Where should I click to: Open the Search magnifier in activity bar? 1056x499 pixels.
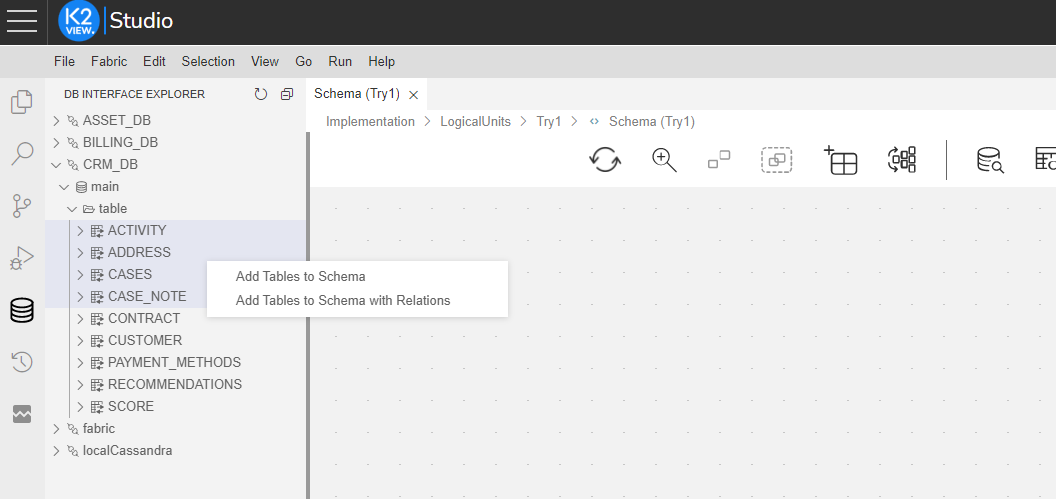click(x=21, y=154)
